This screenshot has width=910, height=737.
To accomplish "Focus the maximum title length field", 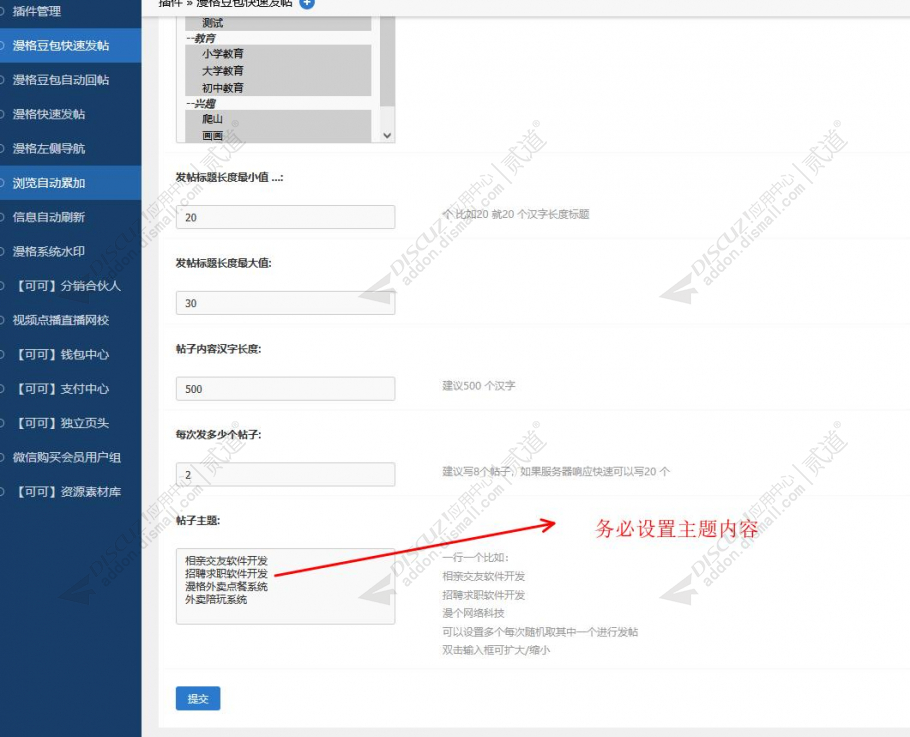I will (286, 303).
